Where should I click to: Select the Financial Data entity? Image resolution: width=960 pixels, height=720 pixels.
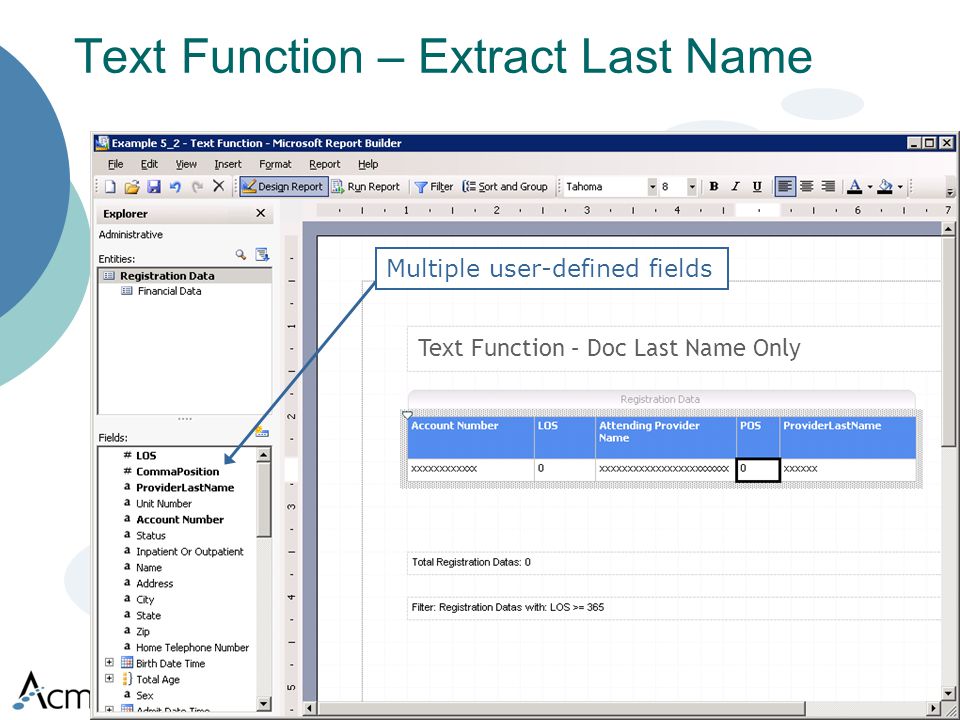tap(162, 291)
